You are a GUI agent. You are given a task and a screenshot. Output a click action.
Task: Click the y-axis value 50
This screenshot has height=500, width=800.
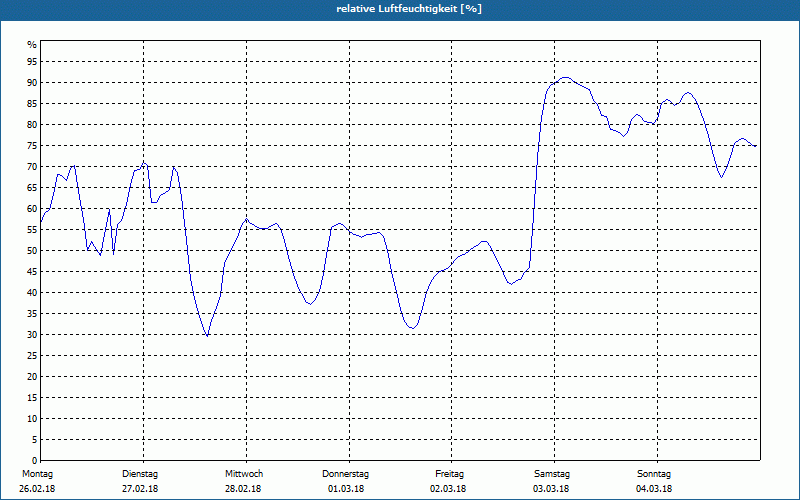[x=32, y=251]
